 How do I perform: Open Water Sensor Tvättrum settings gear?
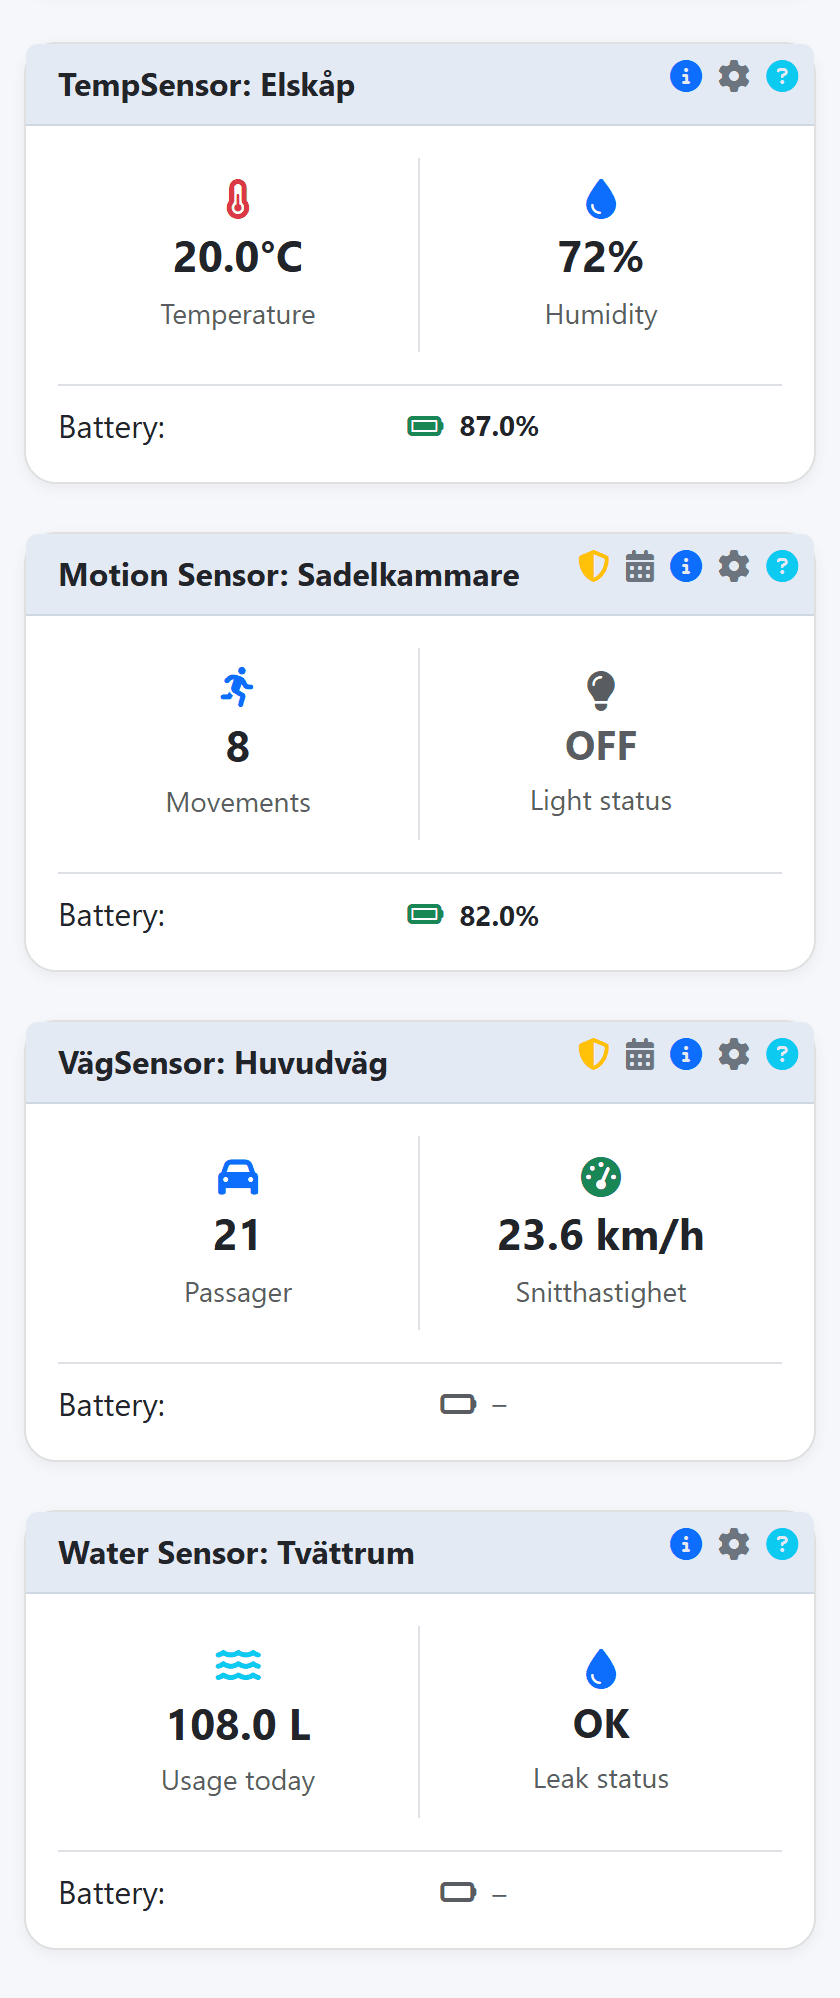coord(734,1544)
